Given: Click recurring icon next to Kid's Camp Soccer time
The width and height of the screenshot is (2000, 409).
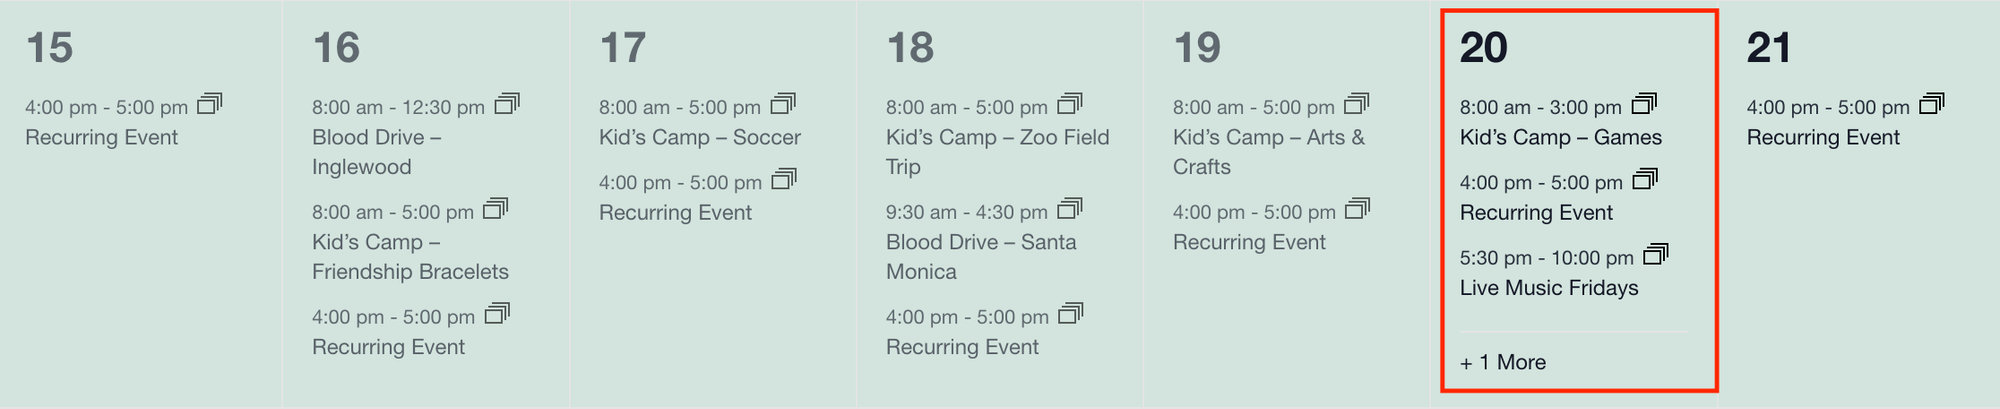Looking at the screenshot, I should pos(784,104).
